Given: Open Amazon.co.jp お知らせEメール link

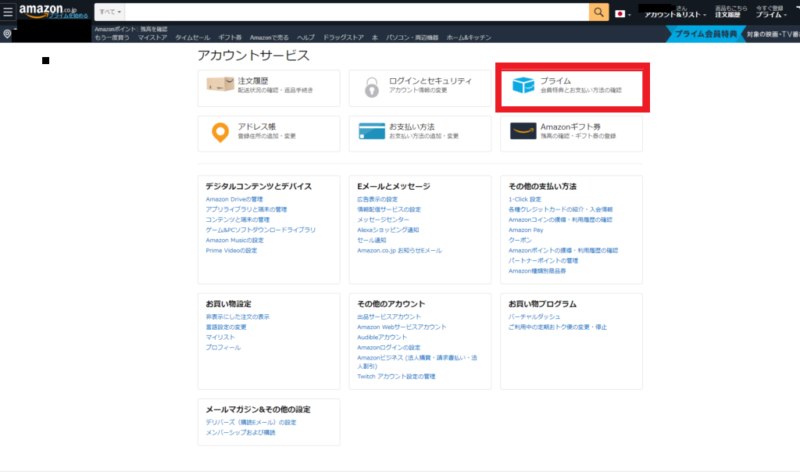Looking at the screenshot, I should [x=399, y=251].
